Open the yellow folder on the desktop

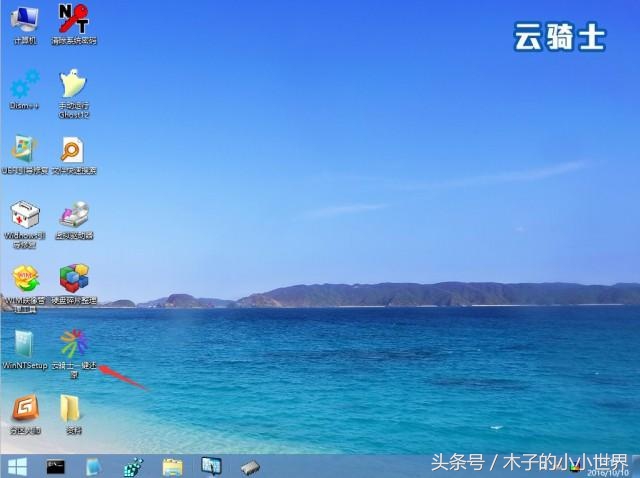pos(71,408)
